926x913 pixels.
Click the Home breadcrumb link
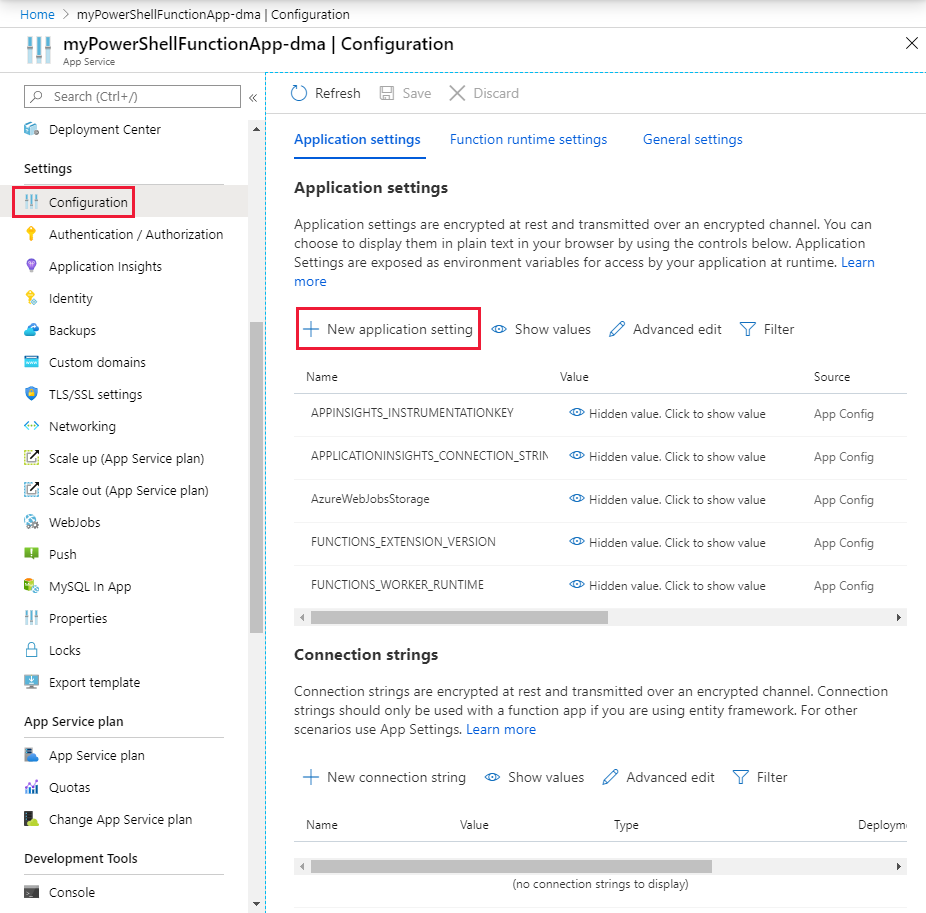click(x=37, y=14)
